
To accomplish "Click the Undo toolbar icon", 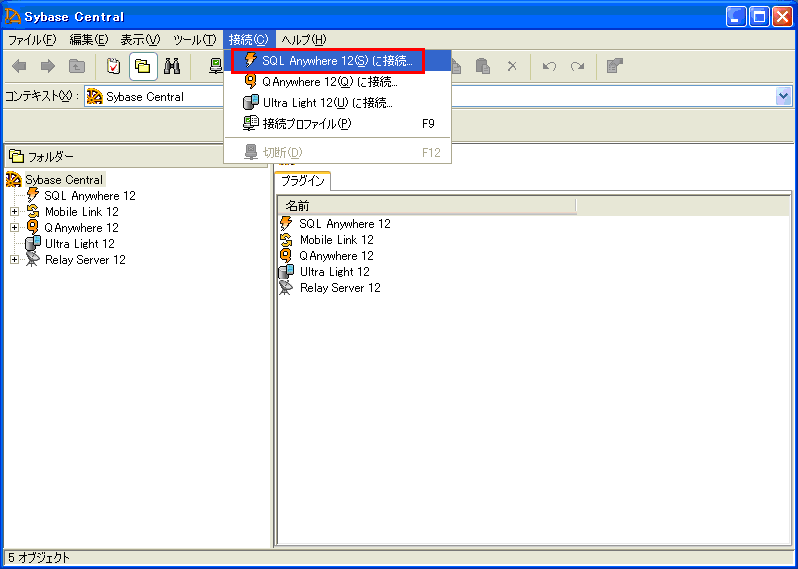I will [549, 66].
